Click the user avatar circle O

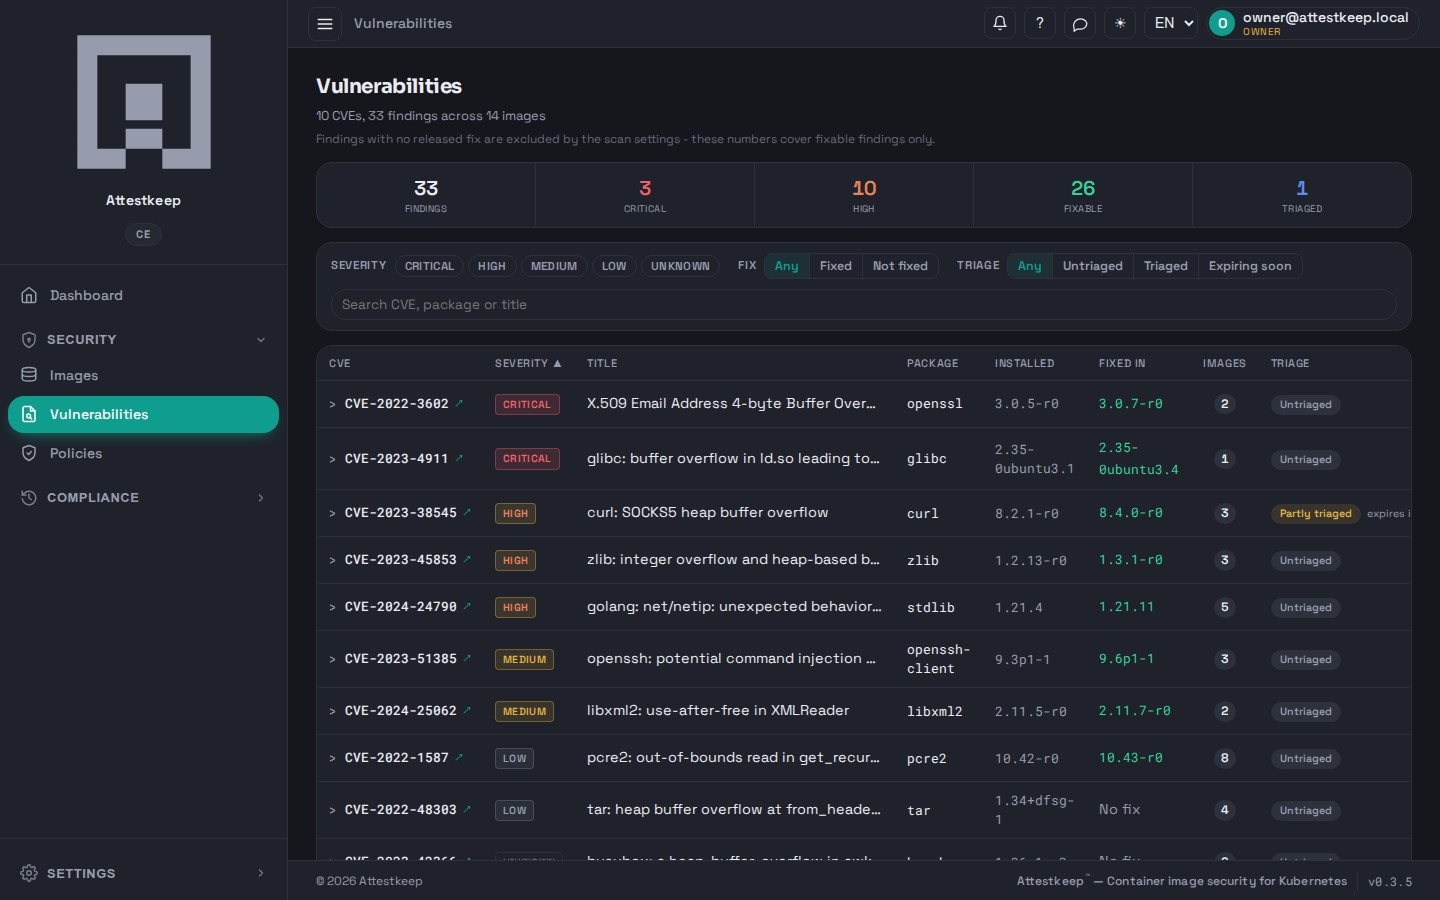[x=1222, y=23]
